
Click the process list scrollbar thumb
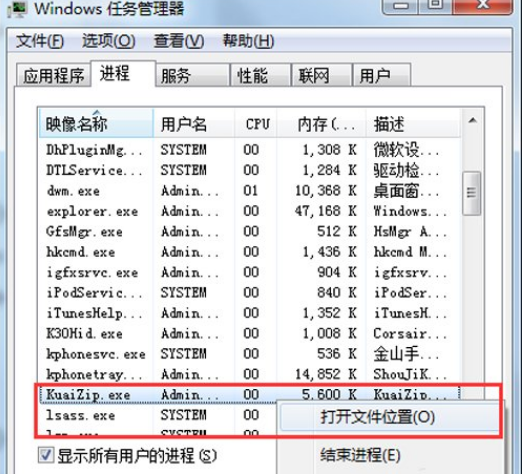pyautogui.click(x=472, y=193)
